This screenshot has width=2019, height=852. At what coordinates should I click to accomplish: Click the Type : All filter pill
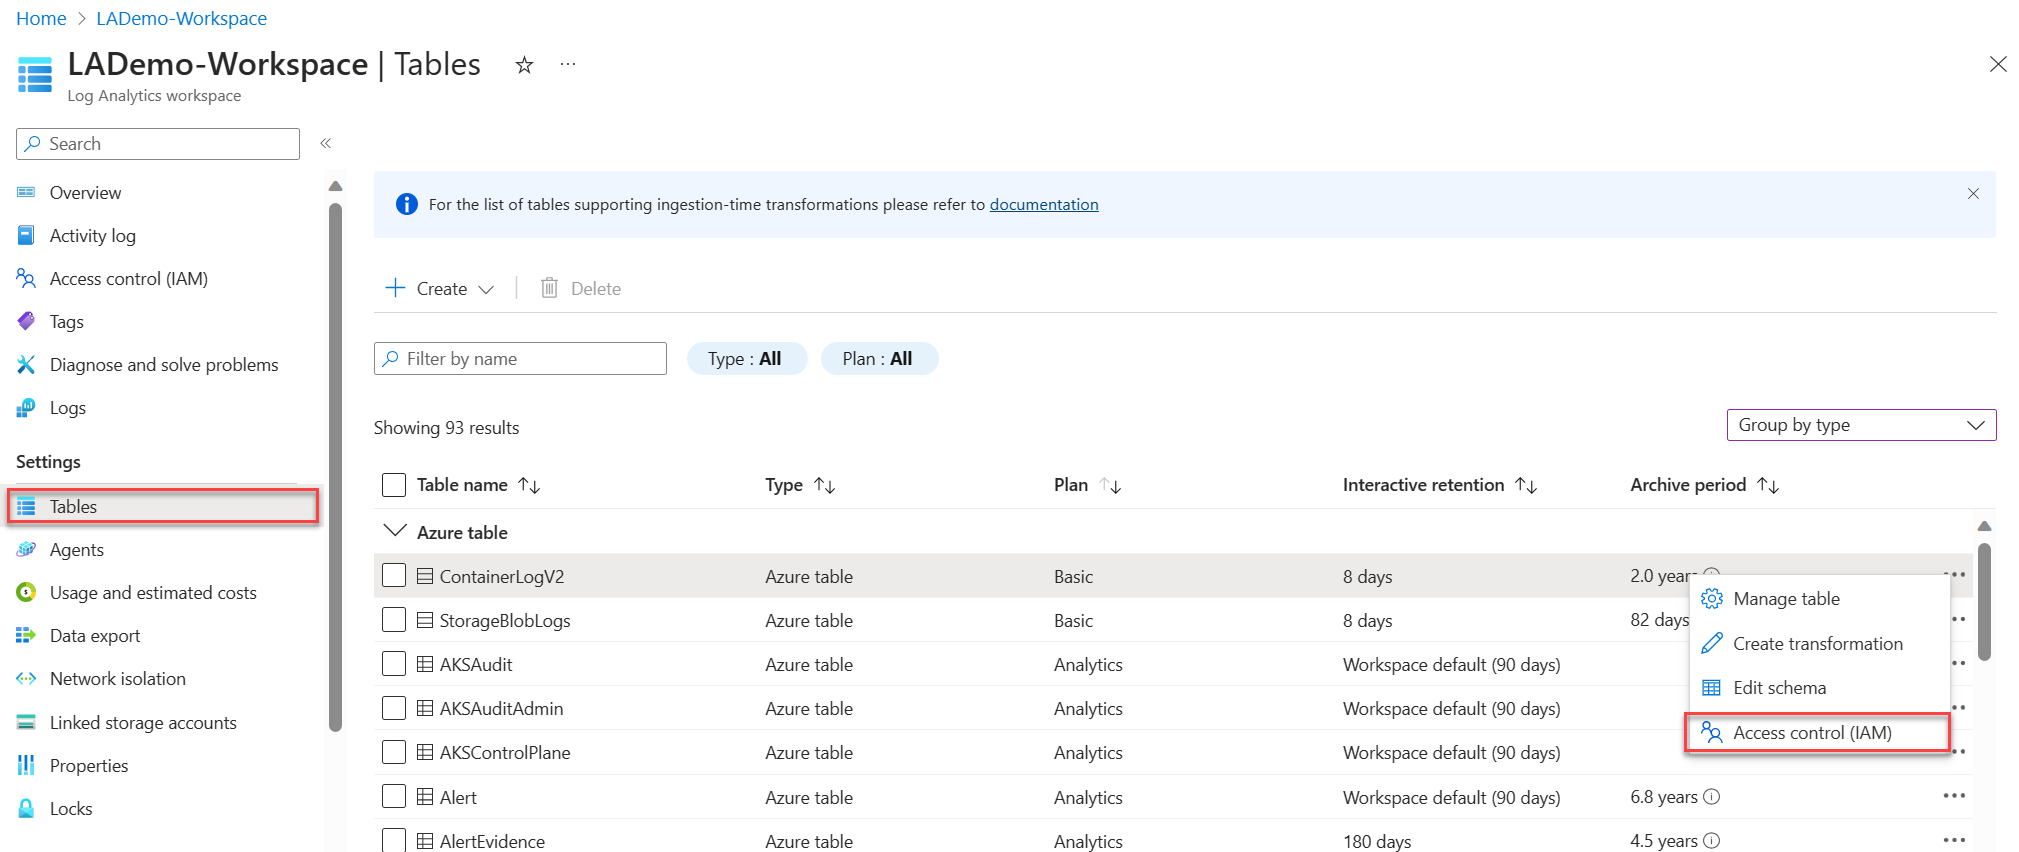click(746, 359)
